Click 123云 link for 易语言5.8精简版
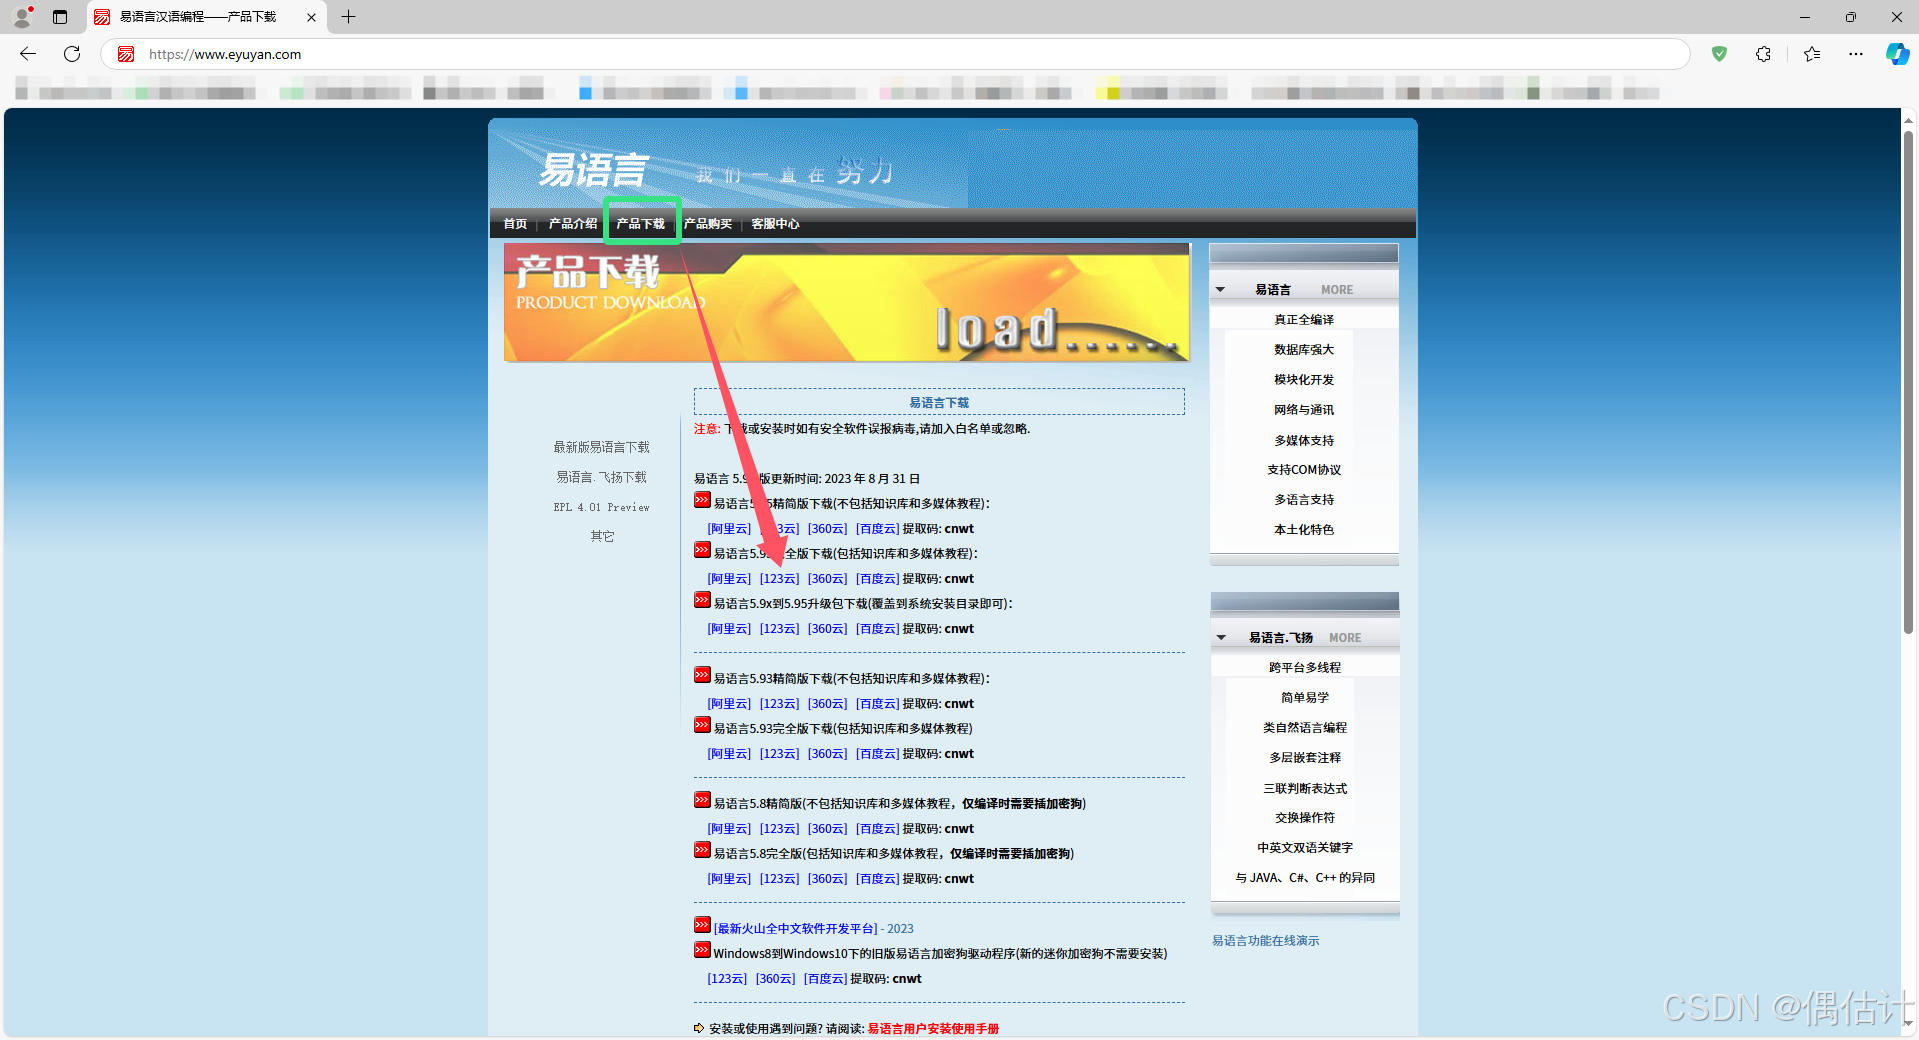Image resolution: width=1919 pixels, height=1040 pixels. (x=779, y=829)
